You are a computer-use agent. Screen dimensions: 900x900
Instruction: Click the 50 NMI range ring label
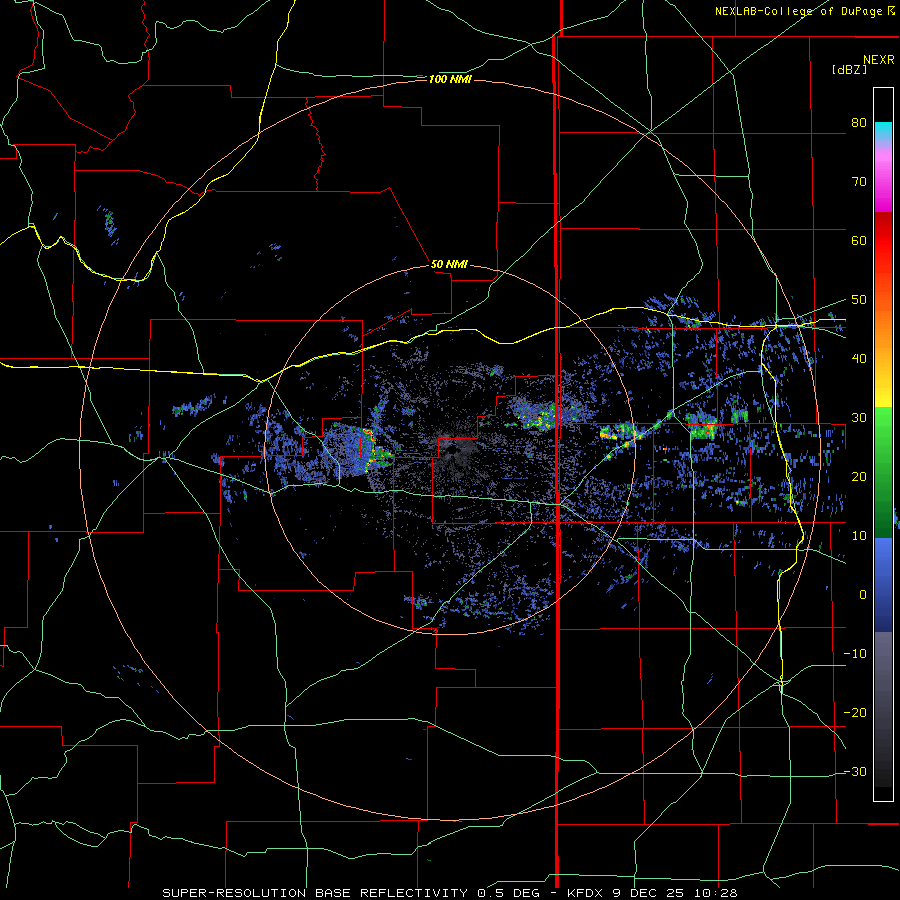[449, 265]
